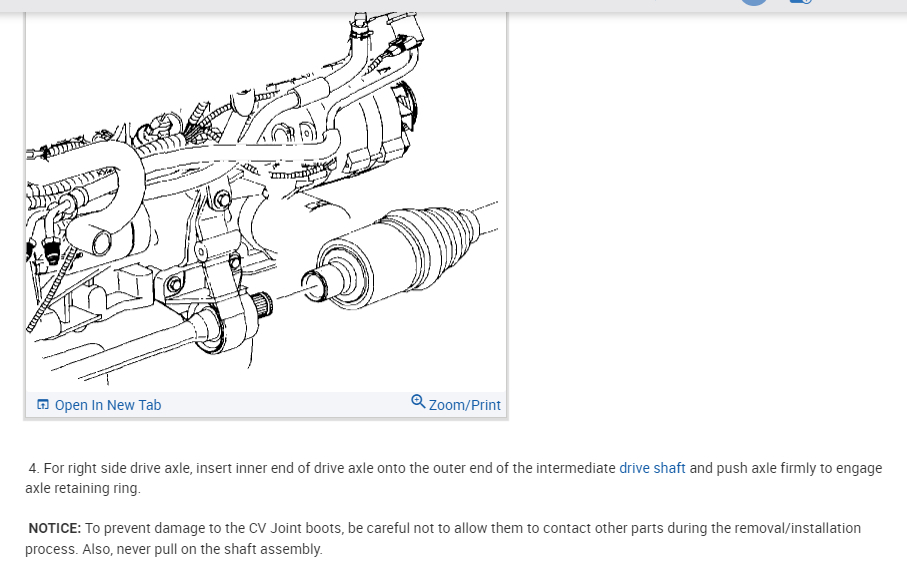
Task: Click the 'axle retaining ring.' text line
Action: pyautogui.click(x=83, y=488)
